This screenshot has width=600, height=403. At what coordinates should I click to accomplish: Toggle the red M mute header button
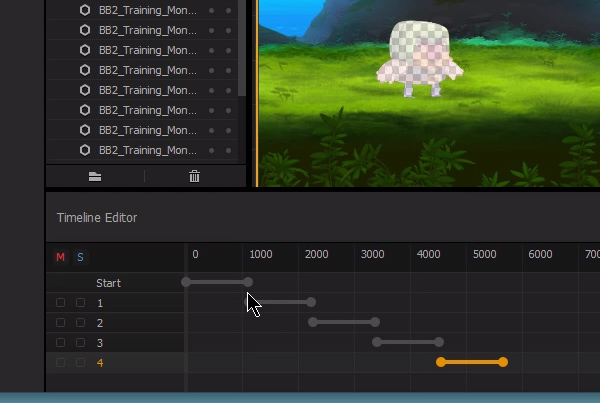click(x=60, y=257)
